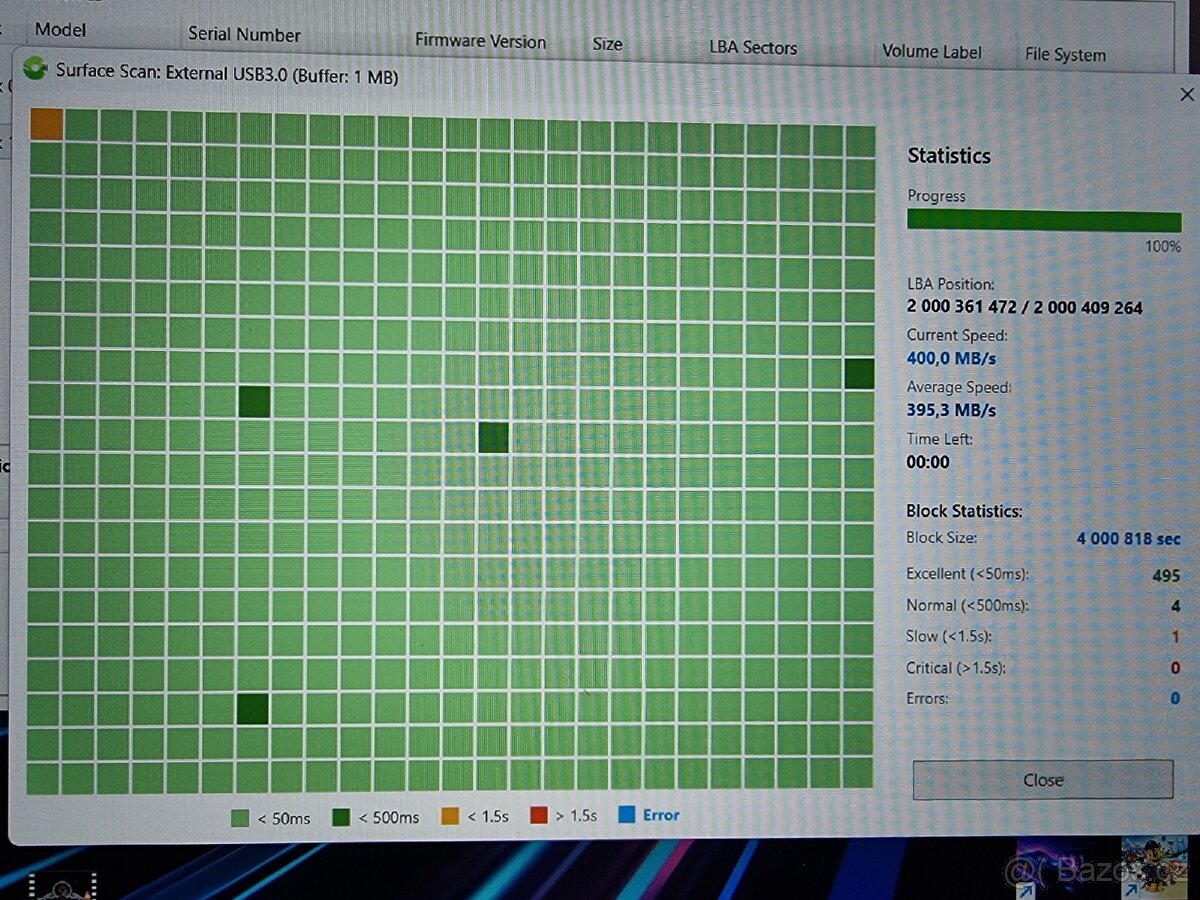Viewport: 1200px width, 900px height.
Task: Click the Error legend label text
Action: click(661, 815)
